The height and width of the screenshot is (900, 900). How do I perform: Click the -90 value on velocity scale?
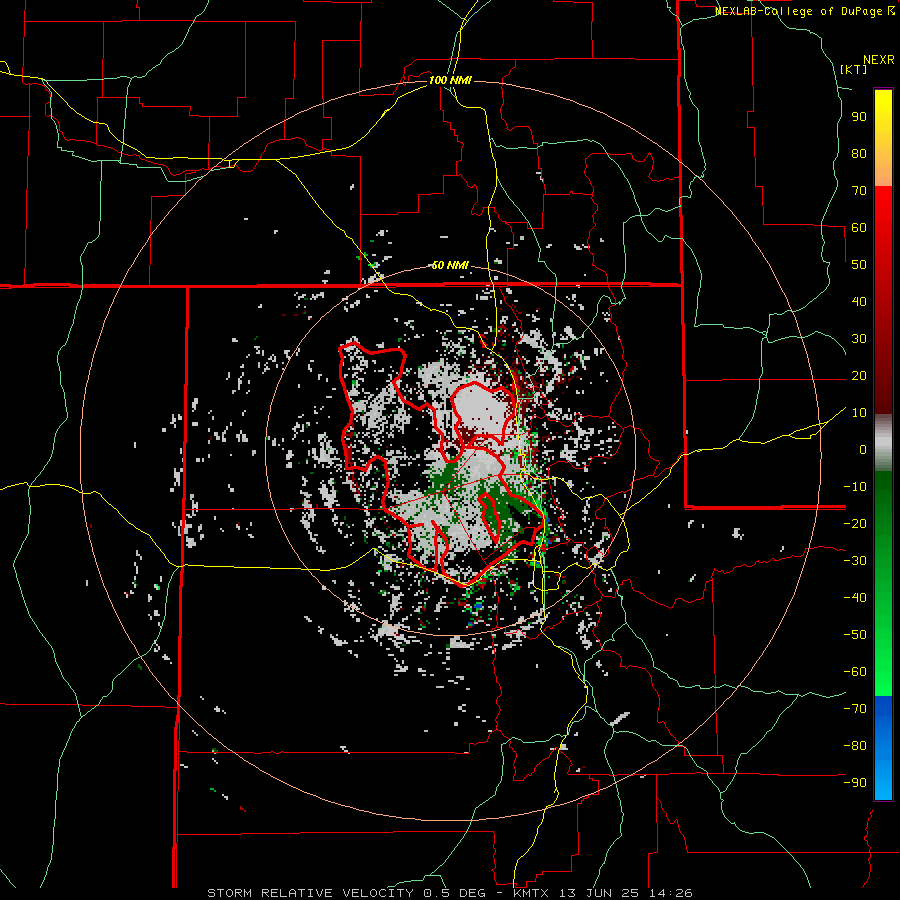[855, 783]
